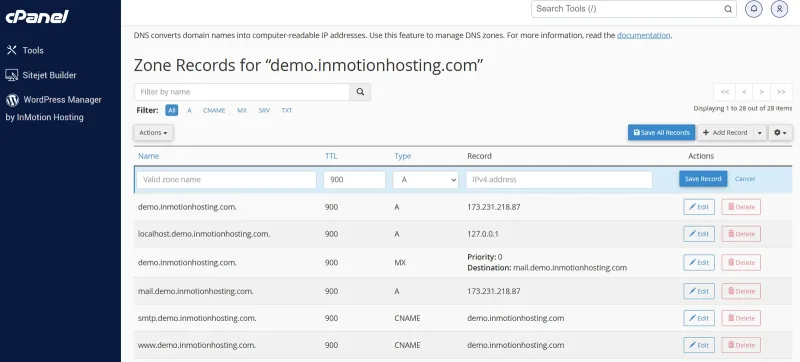800x362 pixels.
Task: Go to the last page of records
Action: pyautogui.click(x=781, y=92)
